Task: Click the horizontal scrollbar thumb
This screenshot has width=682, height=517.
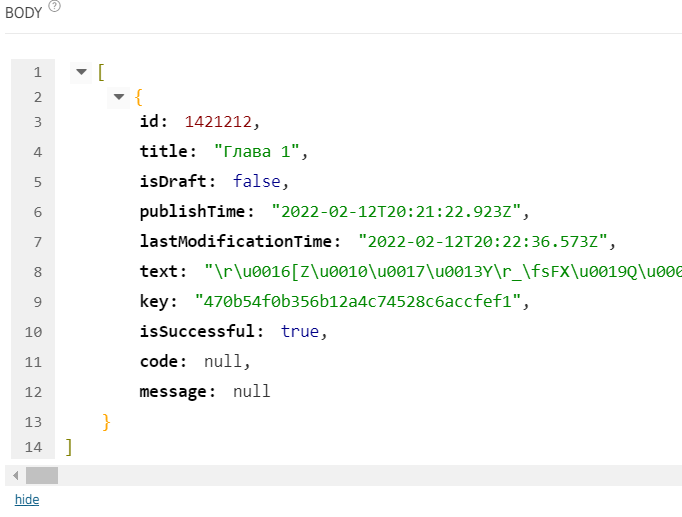Action: [x=42, y=475]
